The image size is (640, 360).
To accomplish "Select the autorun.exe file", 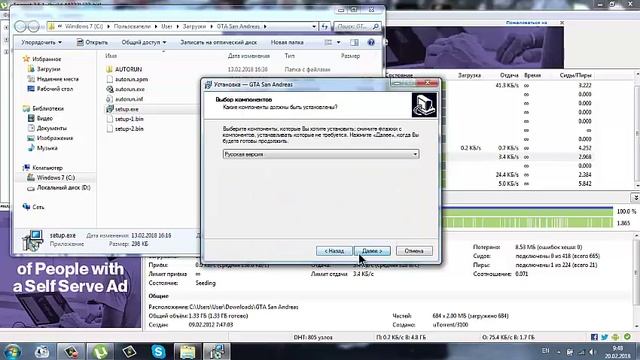I will (x=130, y=89).
